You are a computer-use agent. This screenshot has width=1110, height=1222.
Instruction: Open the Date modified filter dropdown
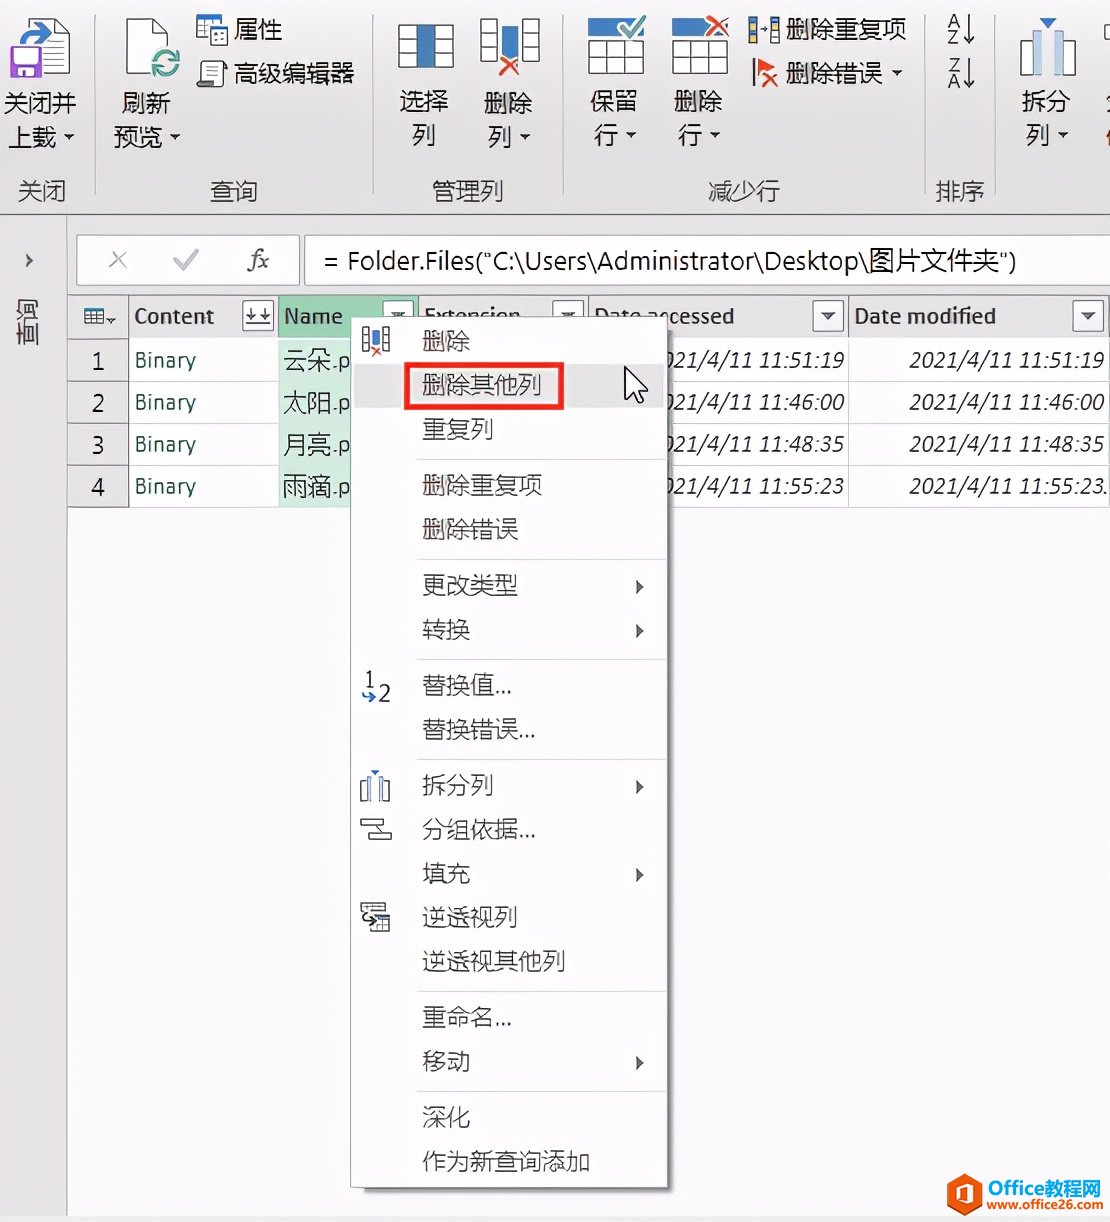[1088, 317]
